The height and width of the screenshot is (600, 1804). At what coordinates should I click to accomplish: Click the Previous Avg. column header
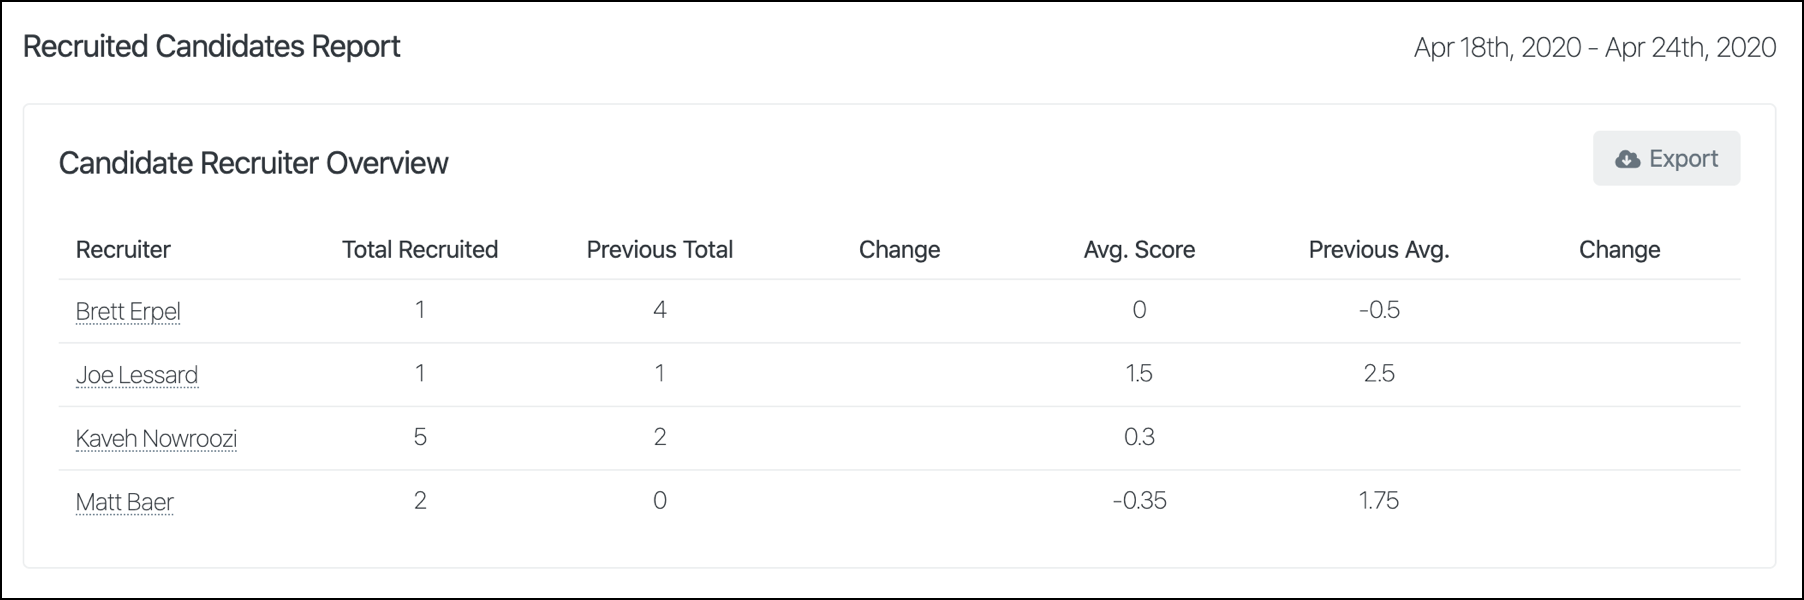pos(1379,250)
